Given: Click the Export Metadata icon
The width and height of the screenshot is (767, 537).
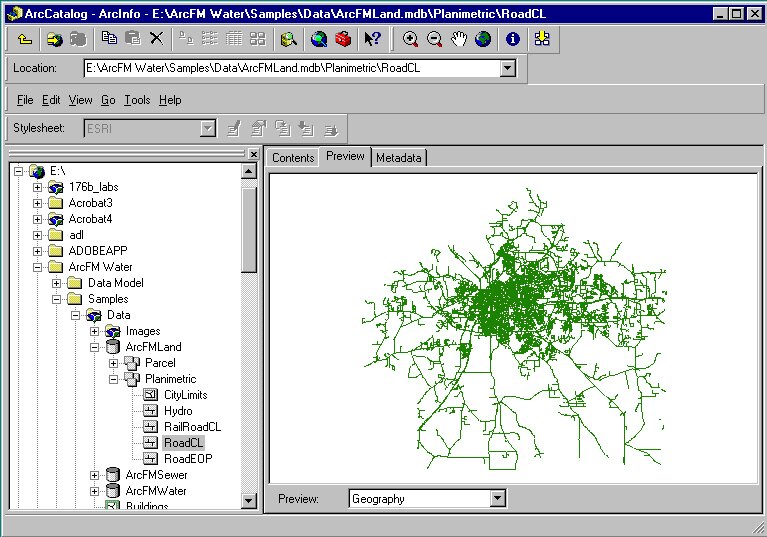Looking at the screenshot, I should (331, 130).
